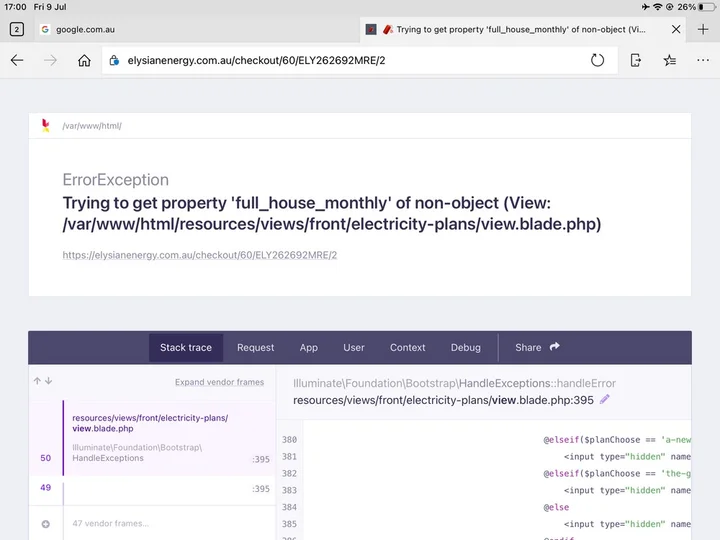Viewport: 720px width, 540px height.
Task: Open the tab switcher showing 2 tabs
Action: tap(16, 29)
